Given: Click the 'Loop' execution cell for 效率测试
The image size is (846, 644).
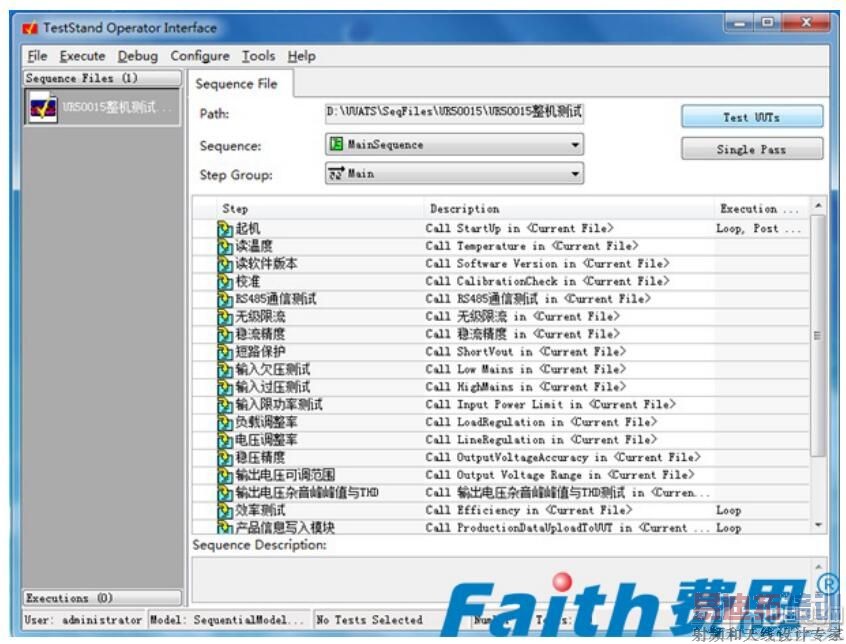Looking at the screenshot, I should coord(728,510).
